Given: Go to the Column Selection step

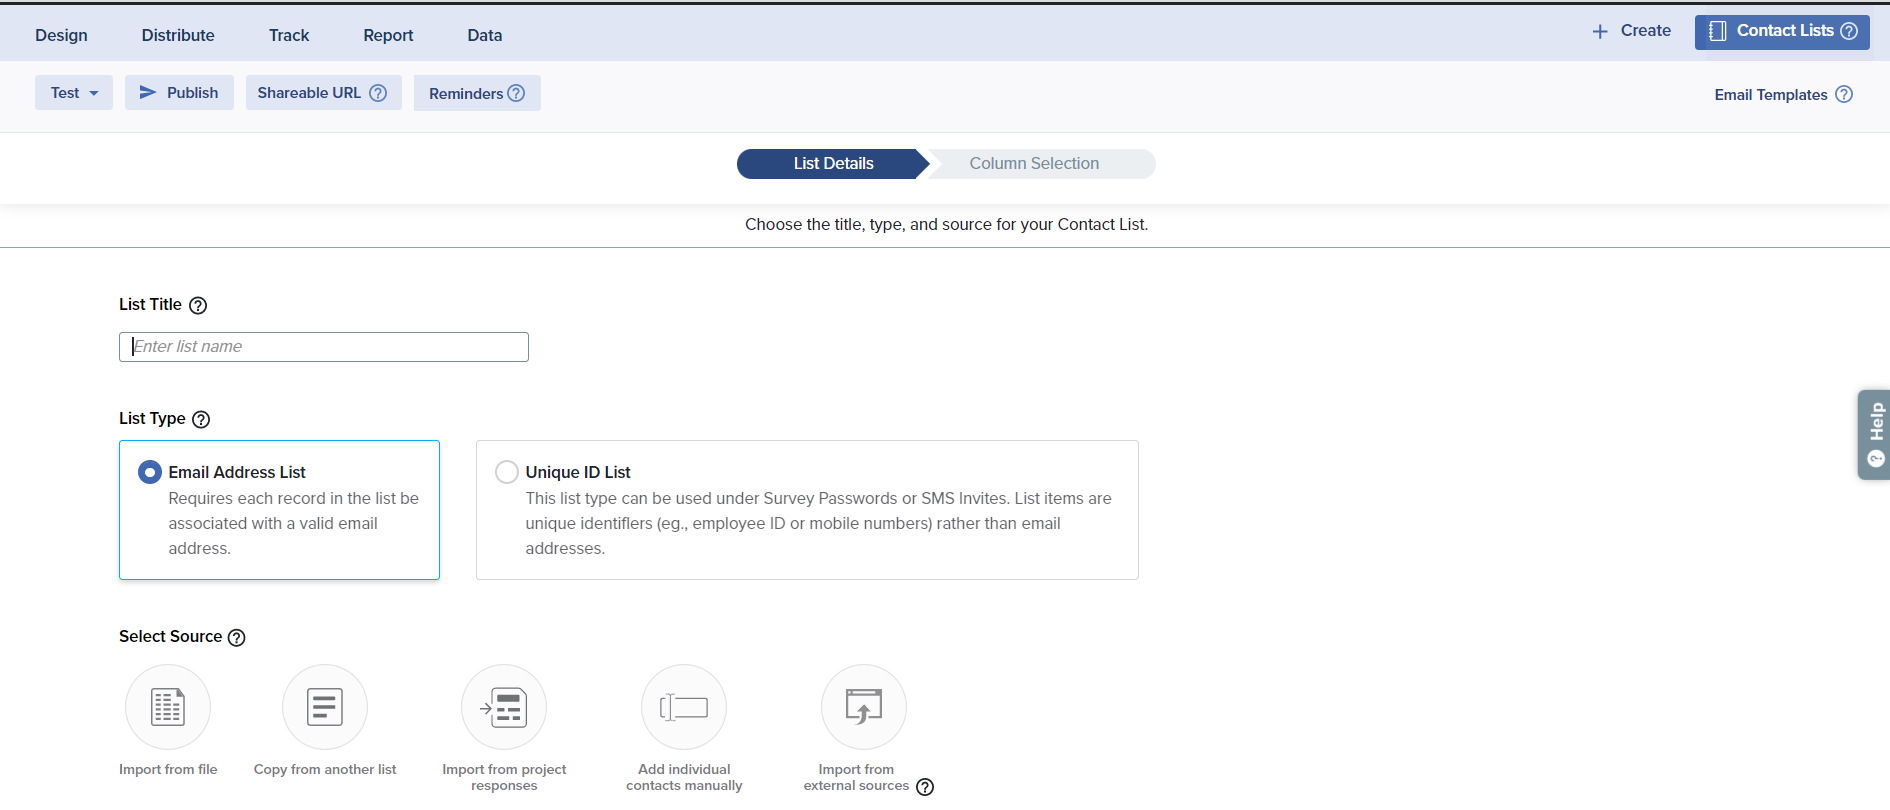Looking at the screenshot, I should tap(1034, 164).
